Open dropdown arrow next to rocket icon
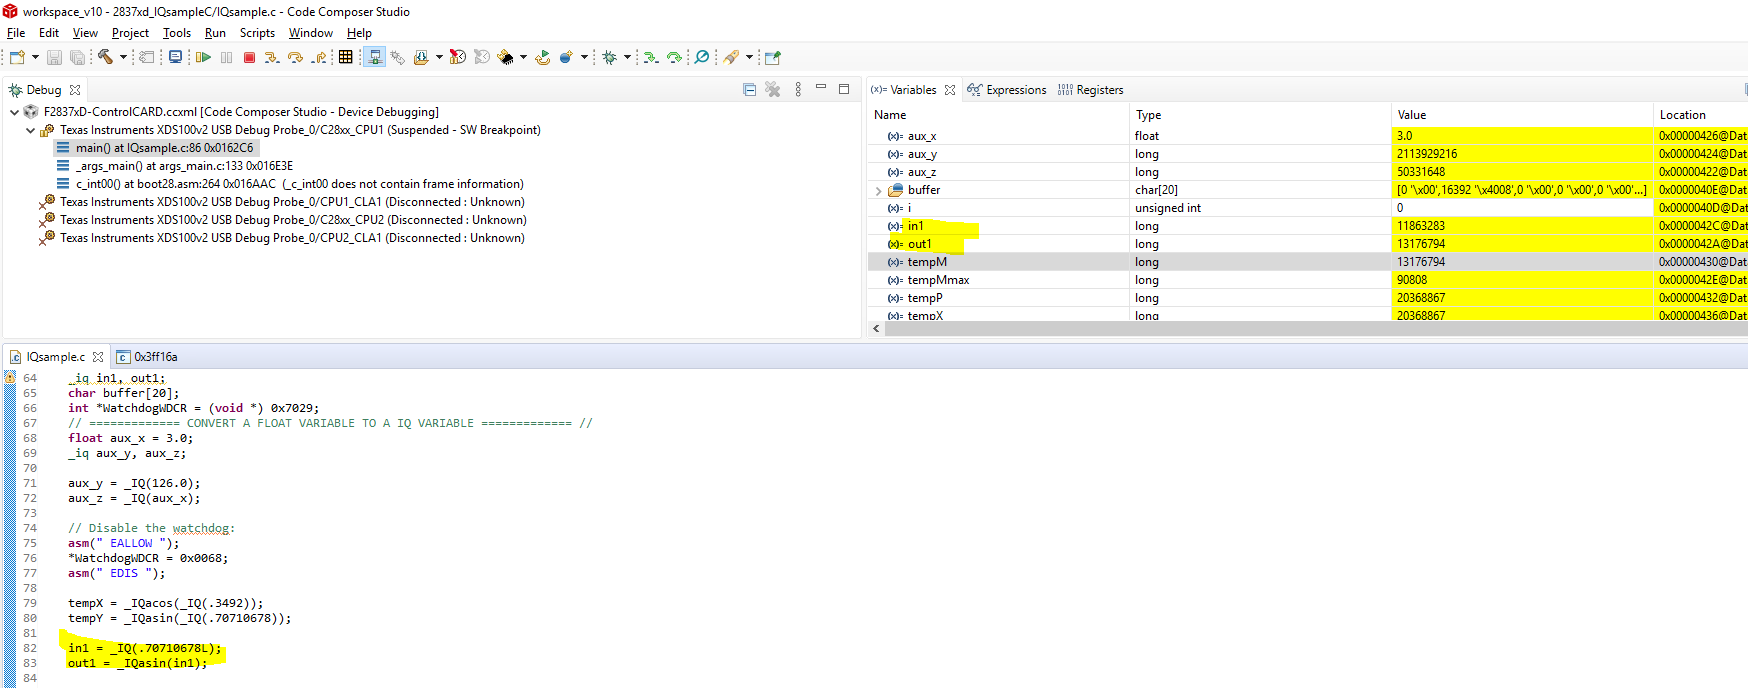 click(749, 57)
